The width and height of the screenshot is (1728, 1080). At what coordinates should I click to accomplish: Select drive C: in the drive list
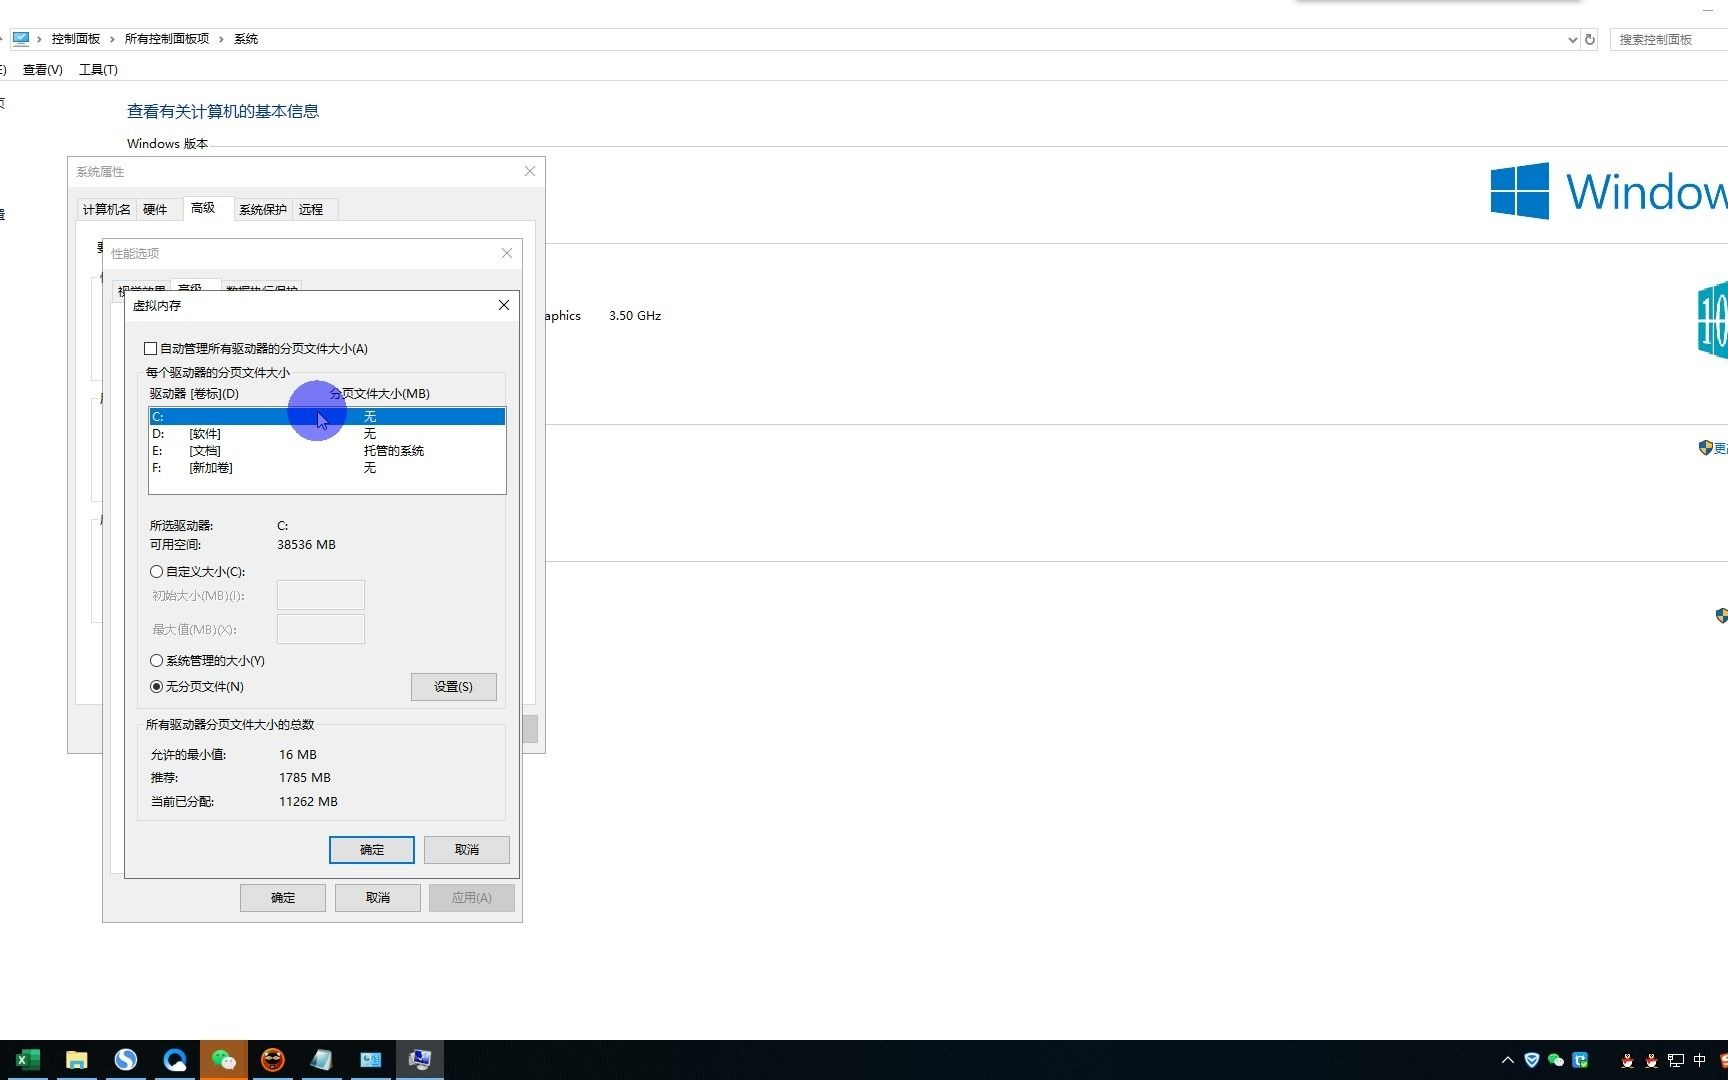(x=327, y=417)
